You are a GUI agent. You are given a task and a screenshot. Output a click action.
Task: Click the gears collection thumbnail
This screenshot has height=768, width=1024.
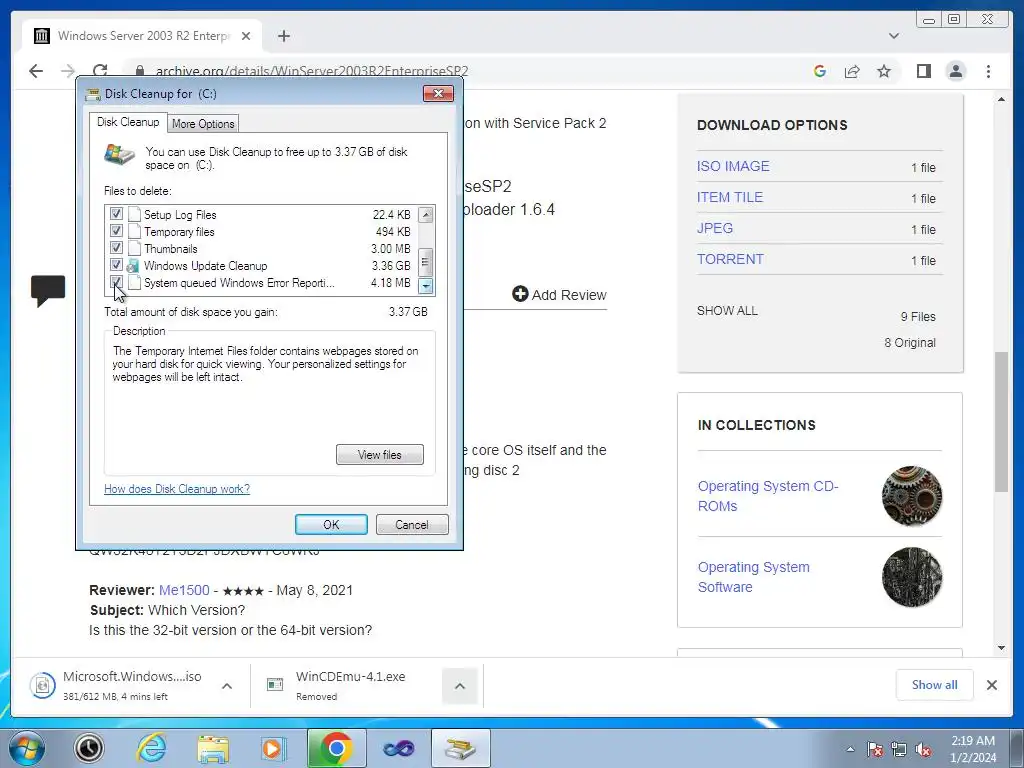[x=912, y=496]
